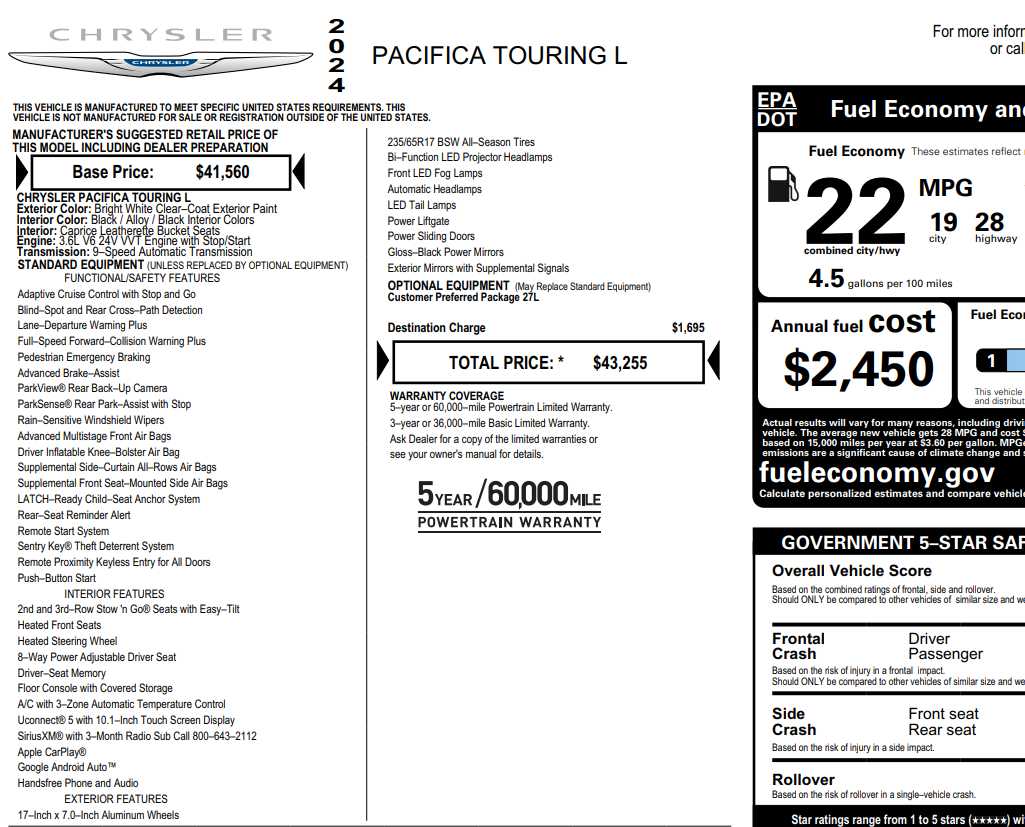
Task: Click the fuel pump icon
Action: coord(783,186)
